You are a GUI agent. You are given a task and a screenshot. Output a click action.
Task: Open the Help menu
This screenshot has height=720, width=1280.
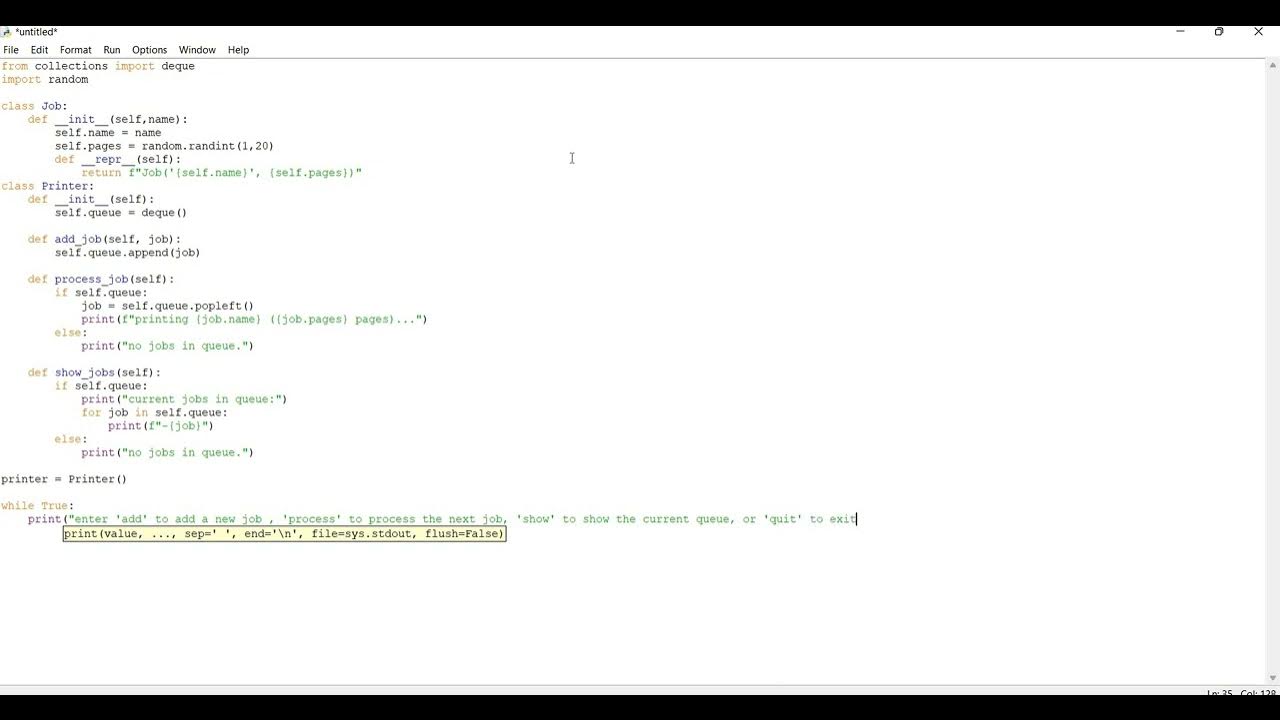coord(238,50)
